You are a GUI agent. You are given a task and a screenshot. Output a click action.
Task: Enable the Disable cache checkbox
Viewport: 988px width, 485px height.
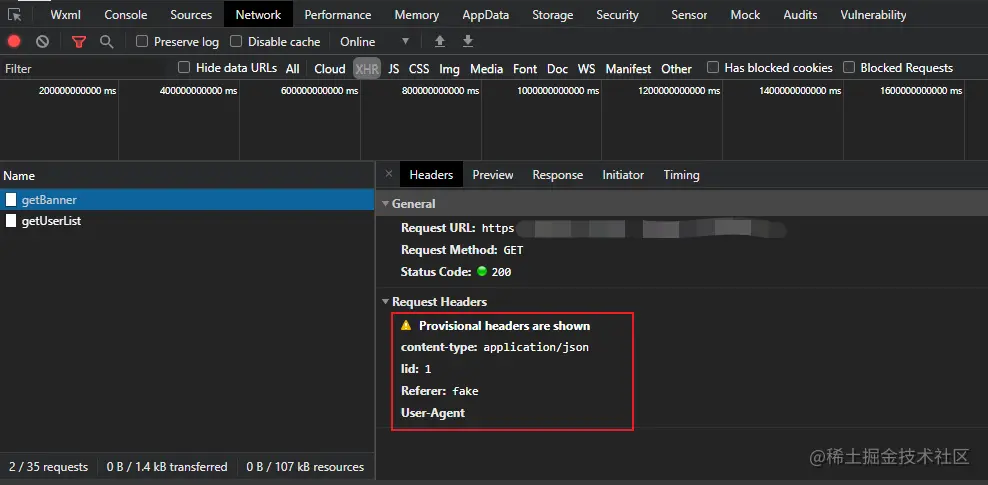[x=236, y=42]
